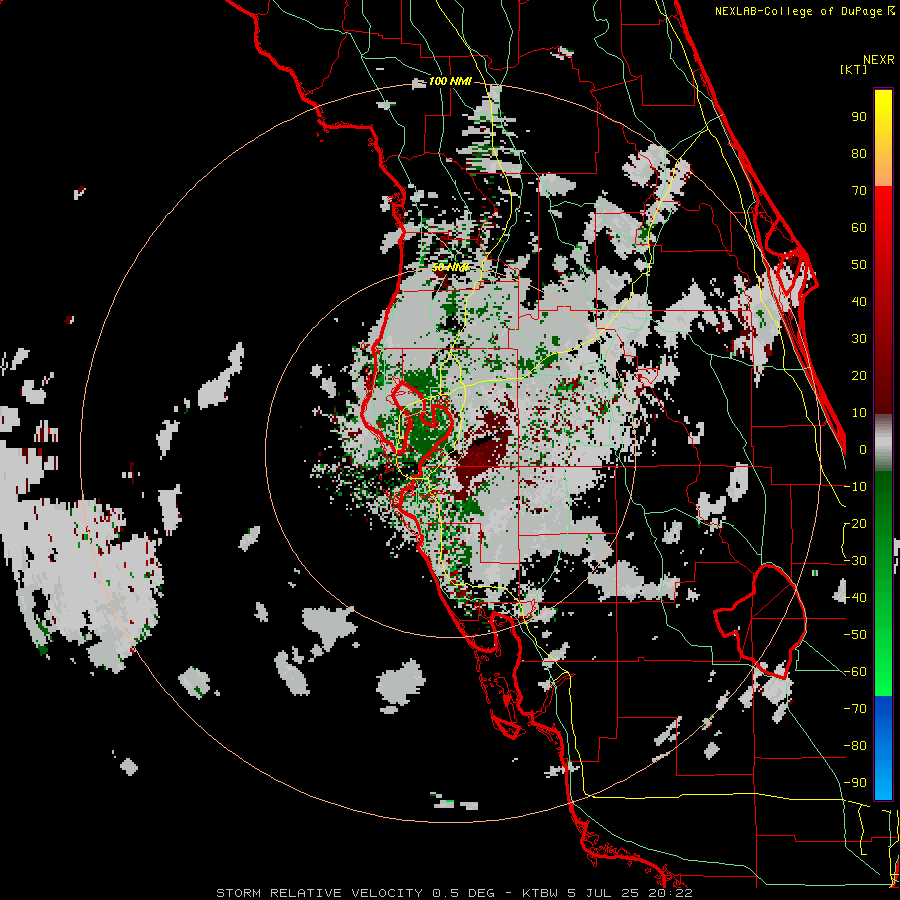Click the positive 60 scale label
Image resolution: width=900 pixels, height=900 pixels.
[x=859, y=227]
